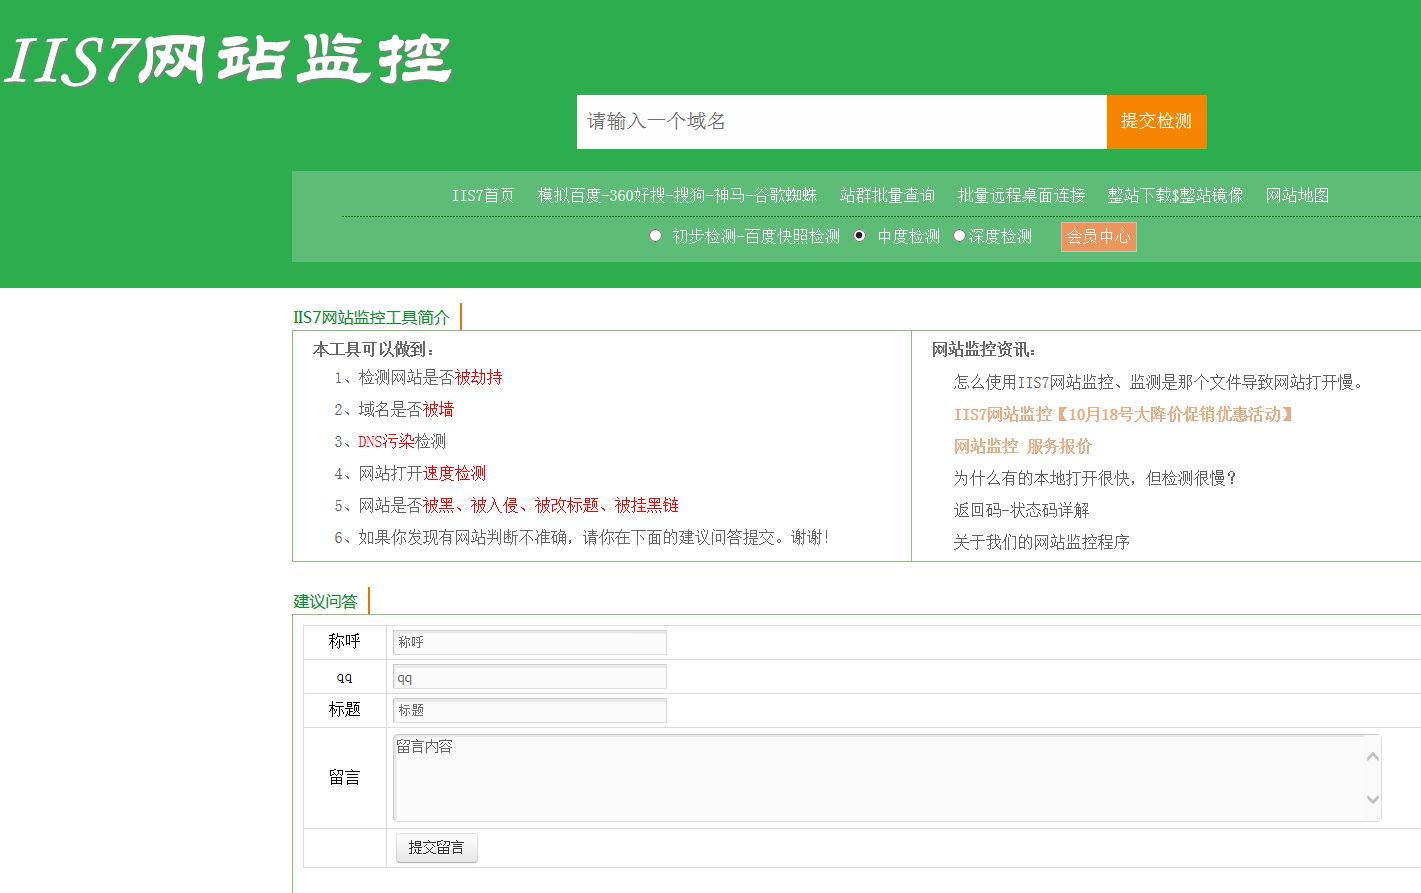1421x893 pixels.
Task: Open the 10月18号大降价促销优惠活动 link
Action: (1123, 414)
